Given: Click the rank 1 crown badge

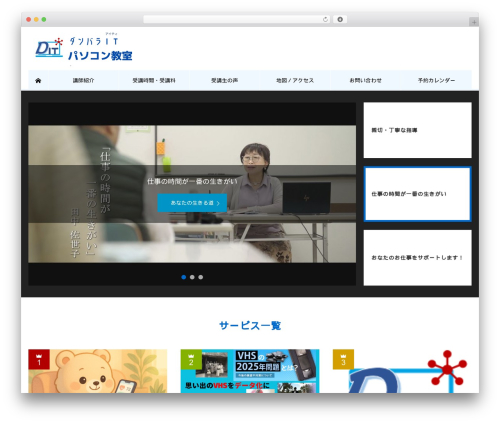Looking at the screenshot, I should tap(39, 359).
